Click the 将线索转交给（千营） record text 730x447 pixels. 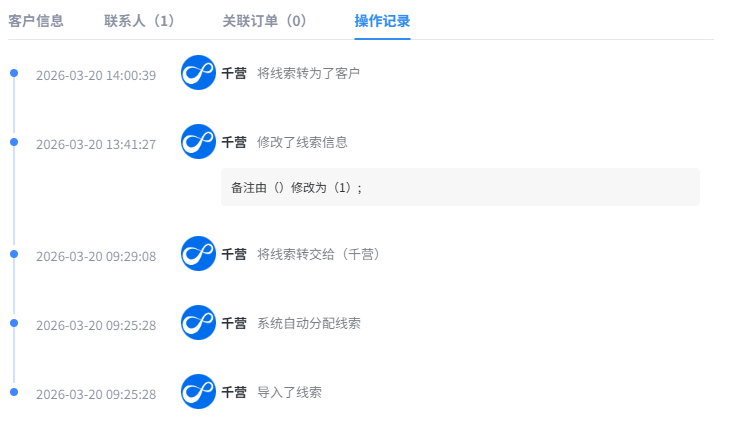[318, 254]
